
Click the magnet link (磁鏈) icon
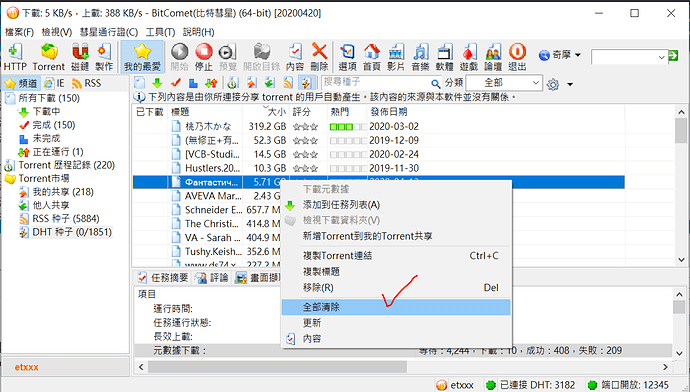80,57
